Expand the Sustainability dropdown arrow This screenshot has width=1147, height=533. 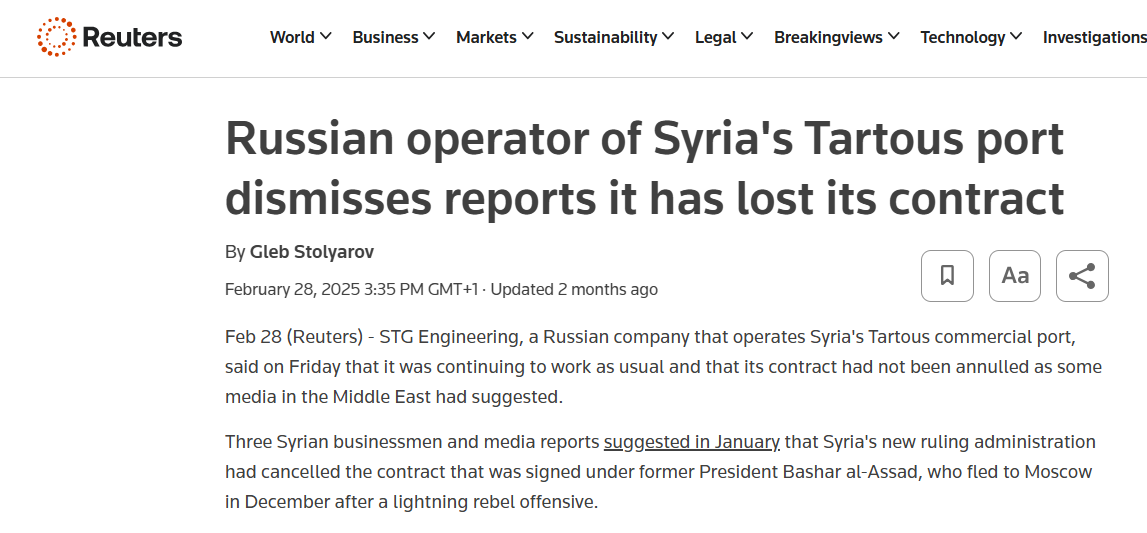coord(668,37)
